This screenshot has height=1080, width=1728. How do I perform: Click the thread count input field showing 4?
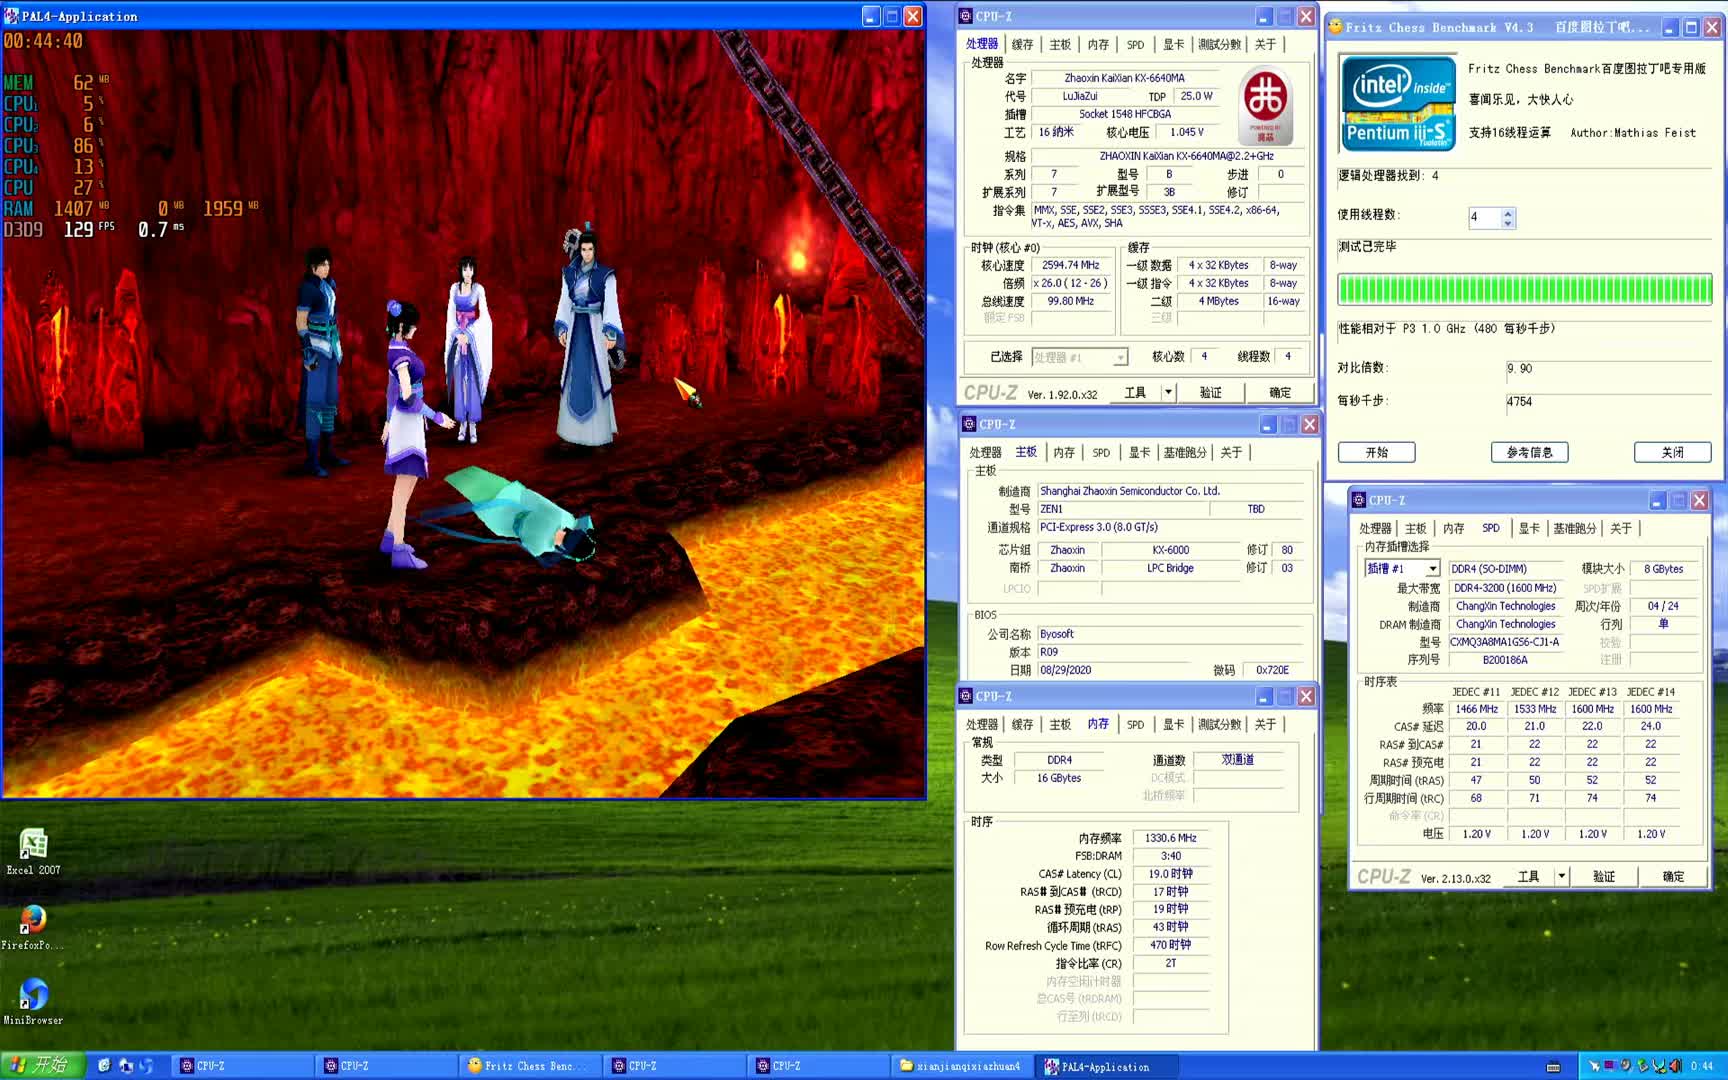pyautogui.click(x=1483, y=218)
